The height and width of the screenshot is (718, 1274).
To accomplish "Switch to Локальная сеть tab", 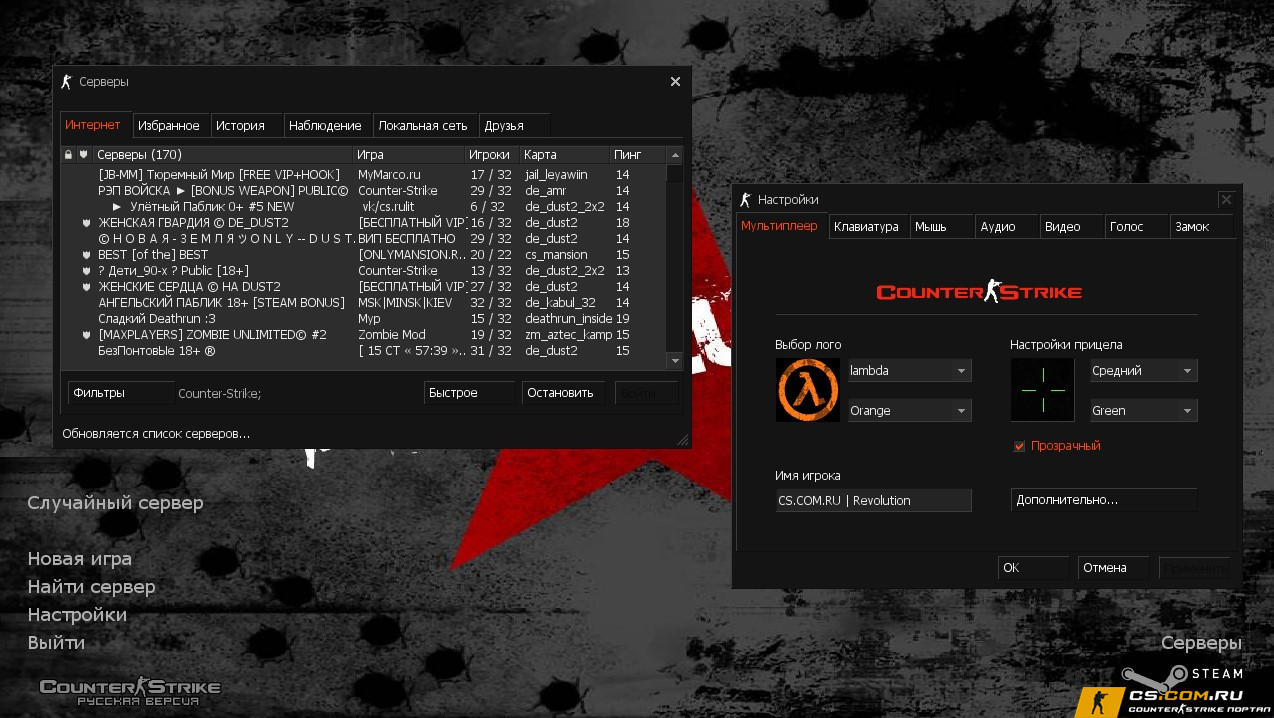I will [x=426, y=126].
